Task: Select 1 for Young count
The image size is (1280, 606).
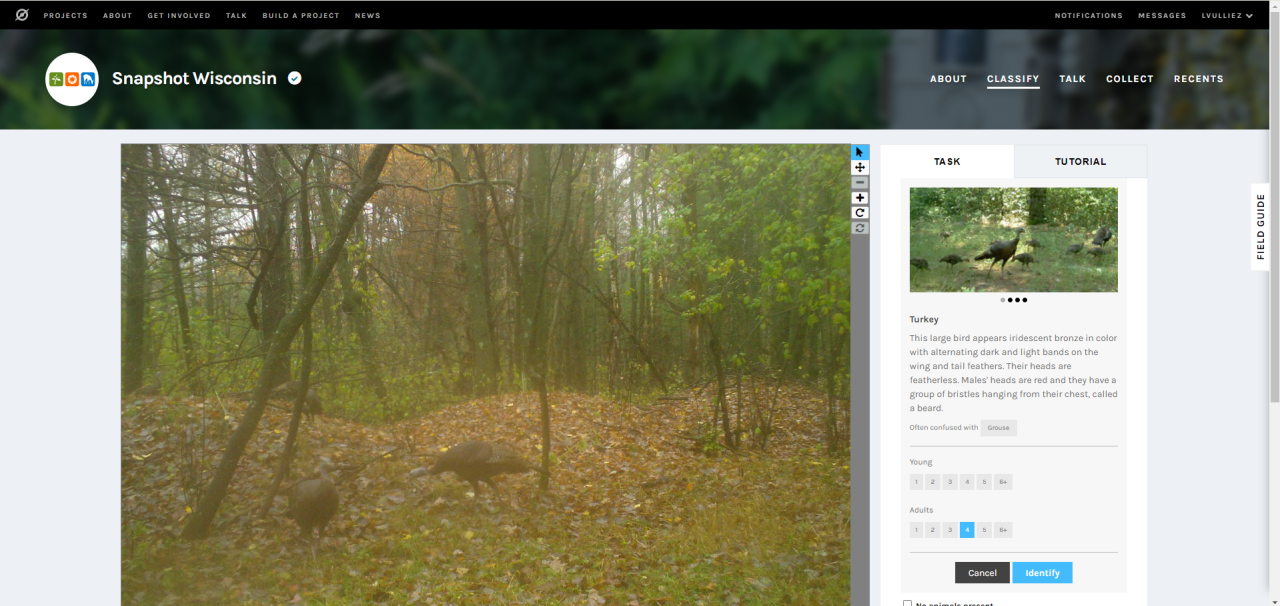Action: click(x=916, y=482)
